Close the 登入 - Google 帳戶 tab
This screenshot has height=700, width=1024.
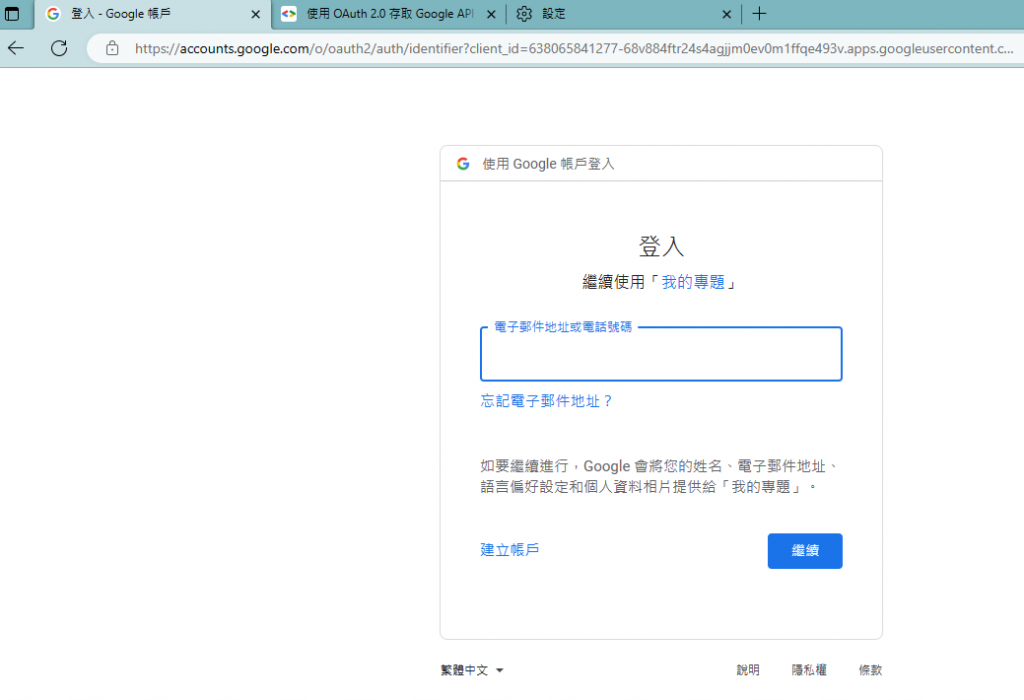pyautogui.click(x=255, y=14)
